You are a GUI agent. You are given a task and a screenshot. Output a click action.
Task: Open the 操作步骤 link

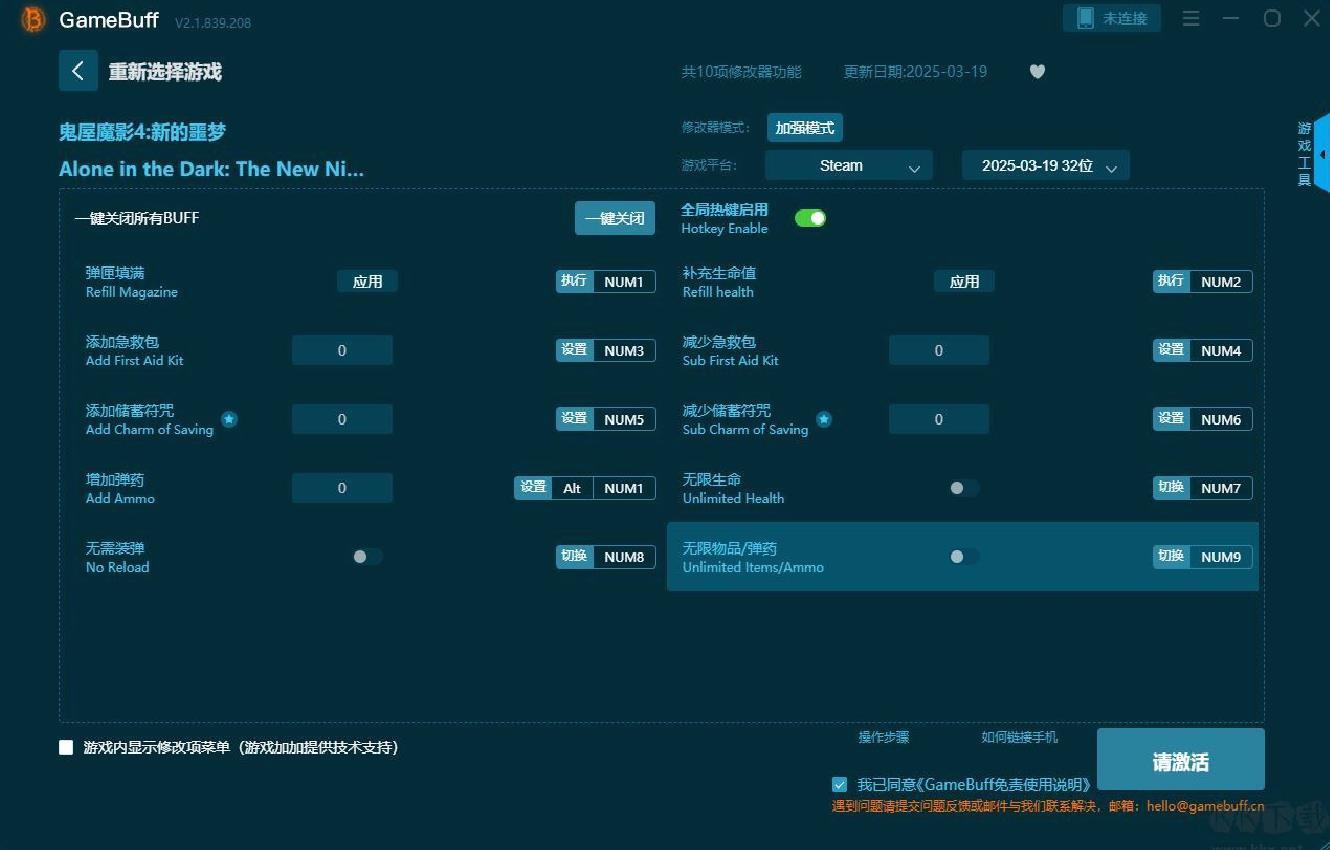884,737
